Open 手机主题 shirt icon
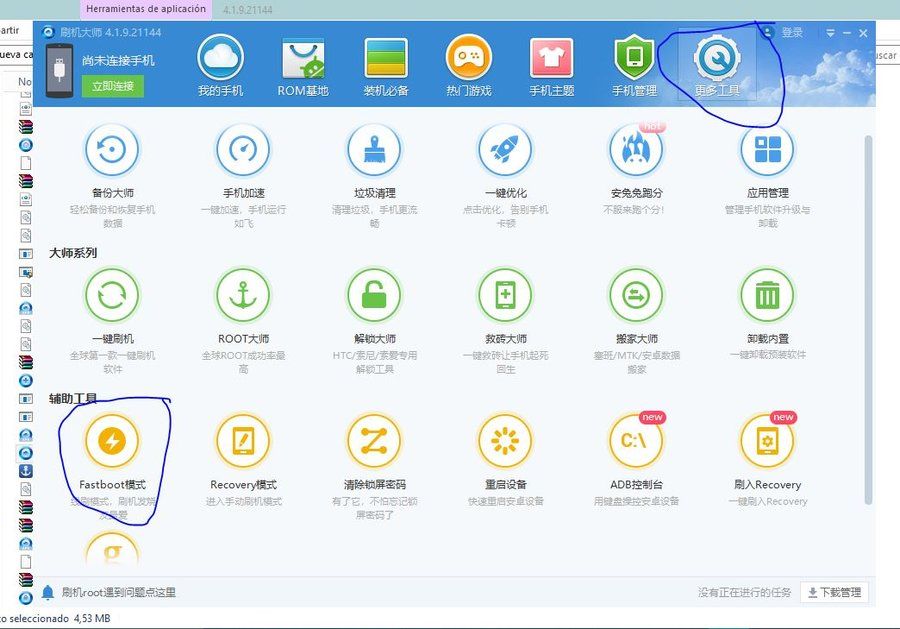Screen dimensions: 900x629 (x=552, y=57)
